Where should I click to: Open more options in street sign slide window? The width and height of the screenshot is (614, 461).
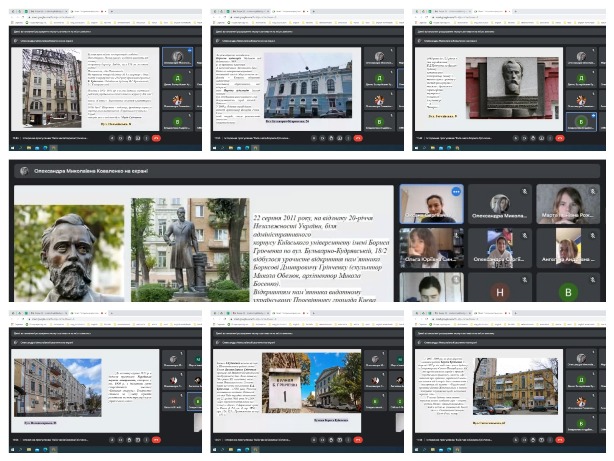pos(348,440)
